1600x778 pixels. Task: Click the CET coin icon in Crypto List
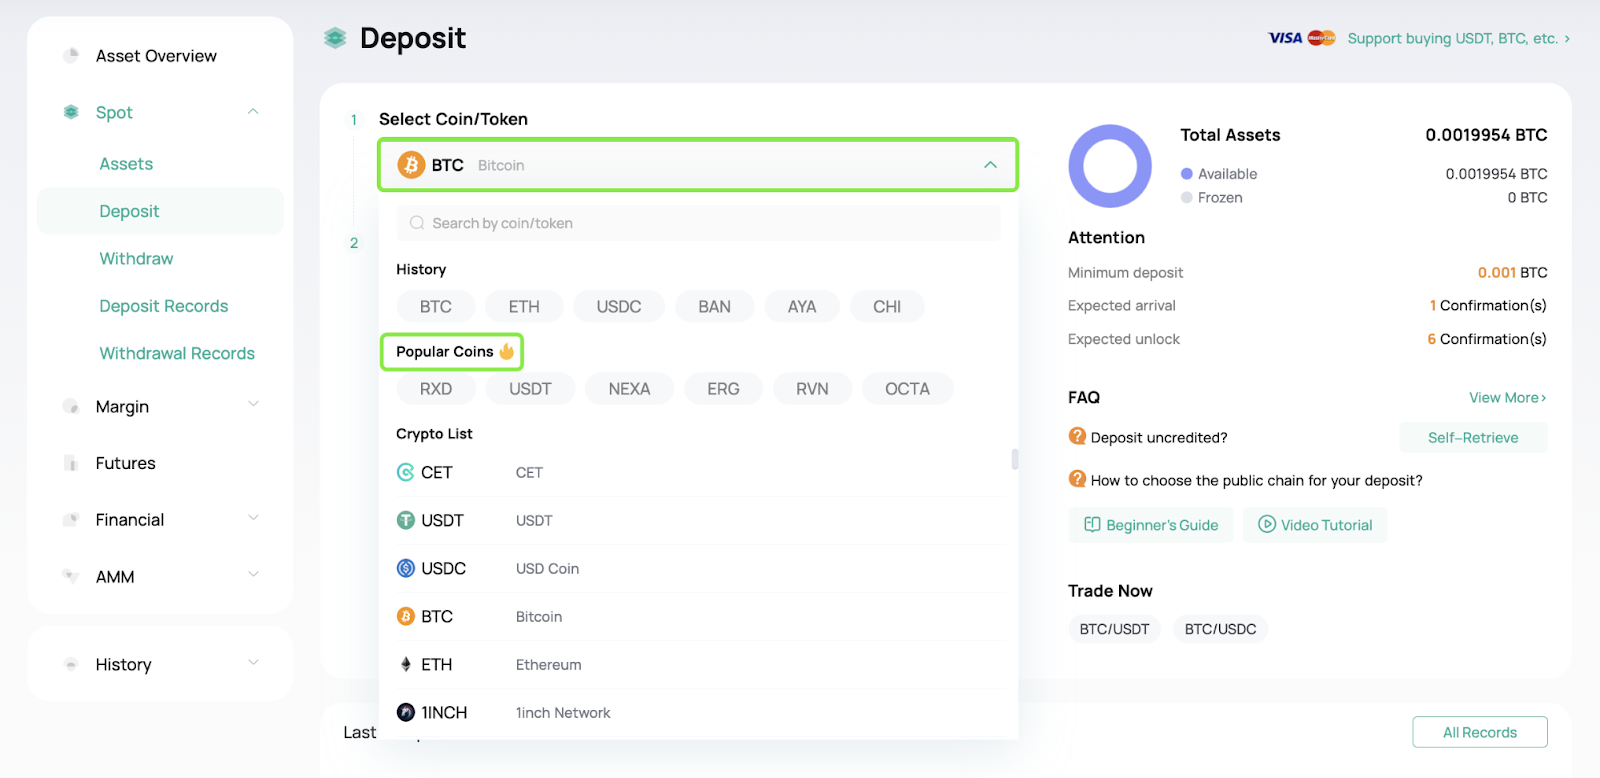coord(405,472)
